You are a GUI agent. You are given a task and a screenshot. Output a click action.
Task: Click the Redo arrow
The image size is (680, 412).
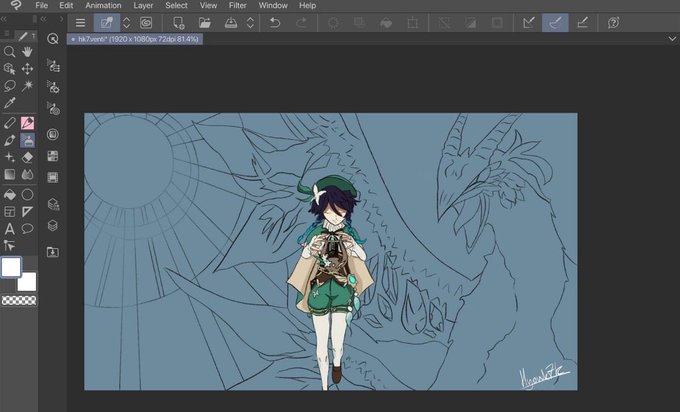pos(301,23)
